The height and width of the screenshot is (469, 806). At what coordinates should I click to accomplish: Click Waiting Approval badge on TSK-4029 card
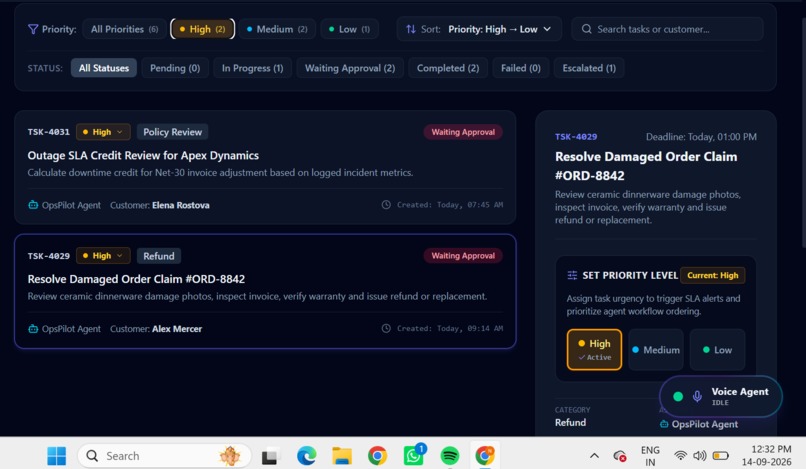tap(463, 256)
